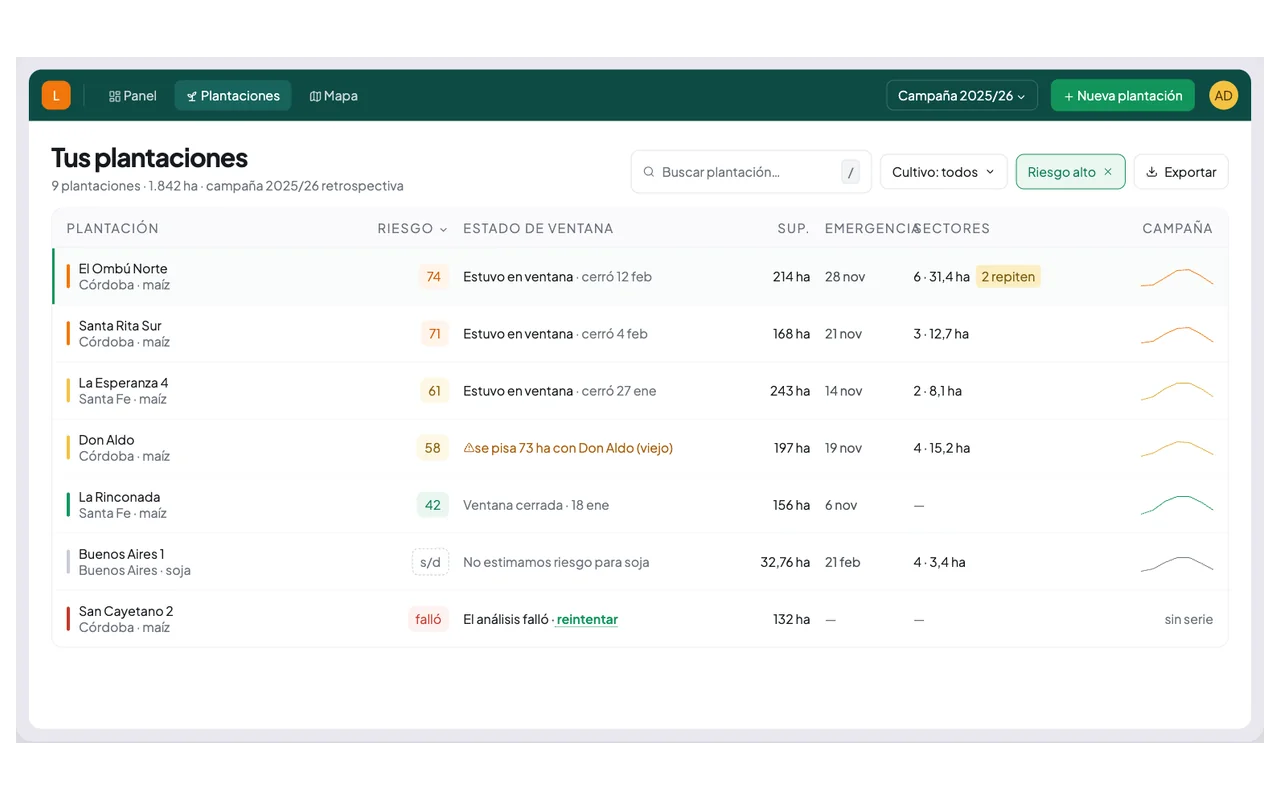Click the 21 feb emergence date

843,562
